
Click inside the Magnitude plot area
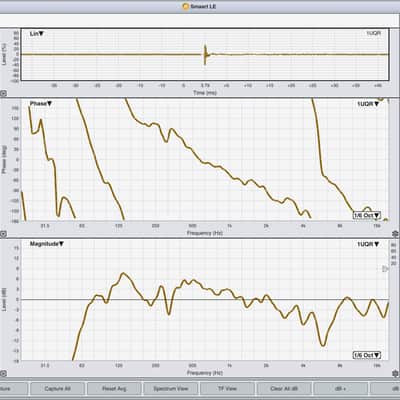coord(205,299)
